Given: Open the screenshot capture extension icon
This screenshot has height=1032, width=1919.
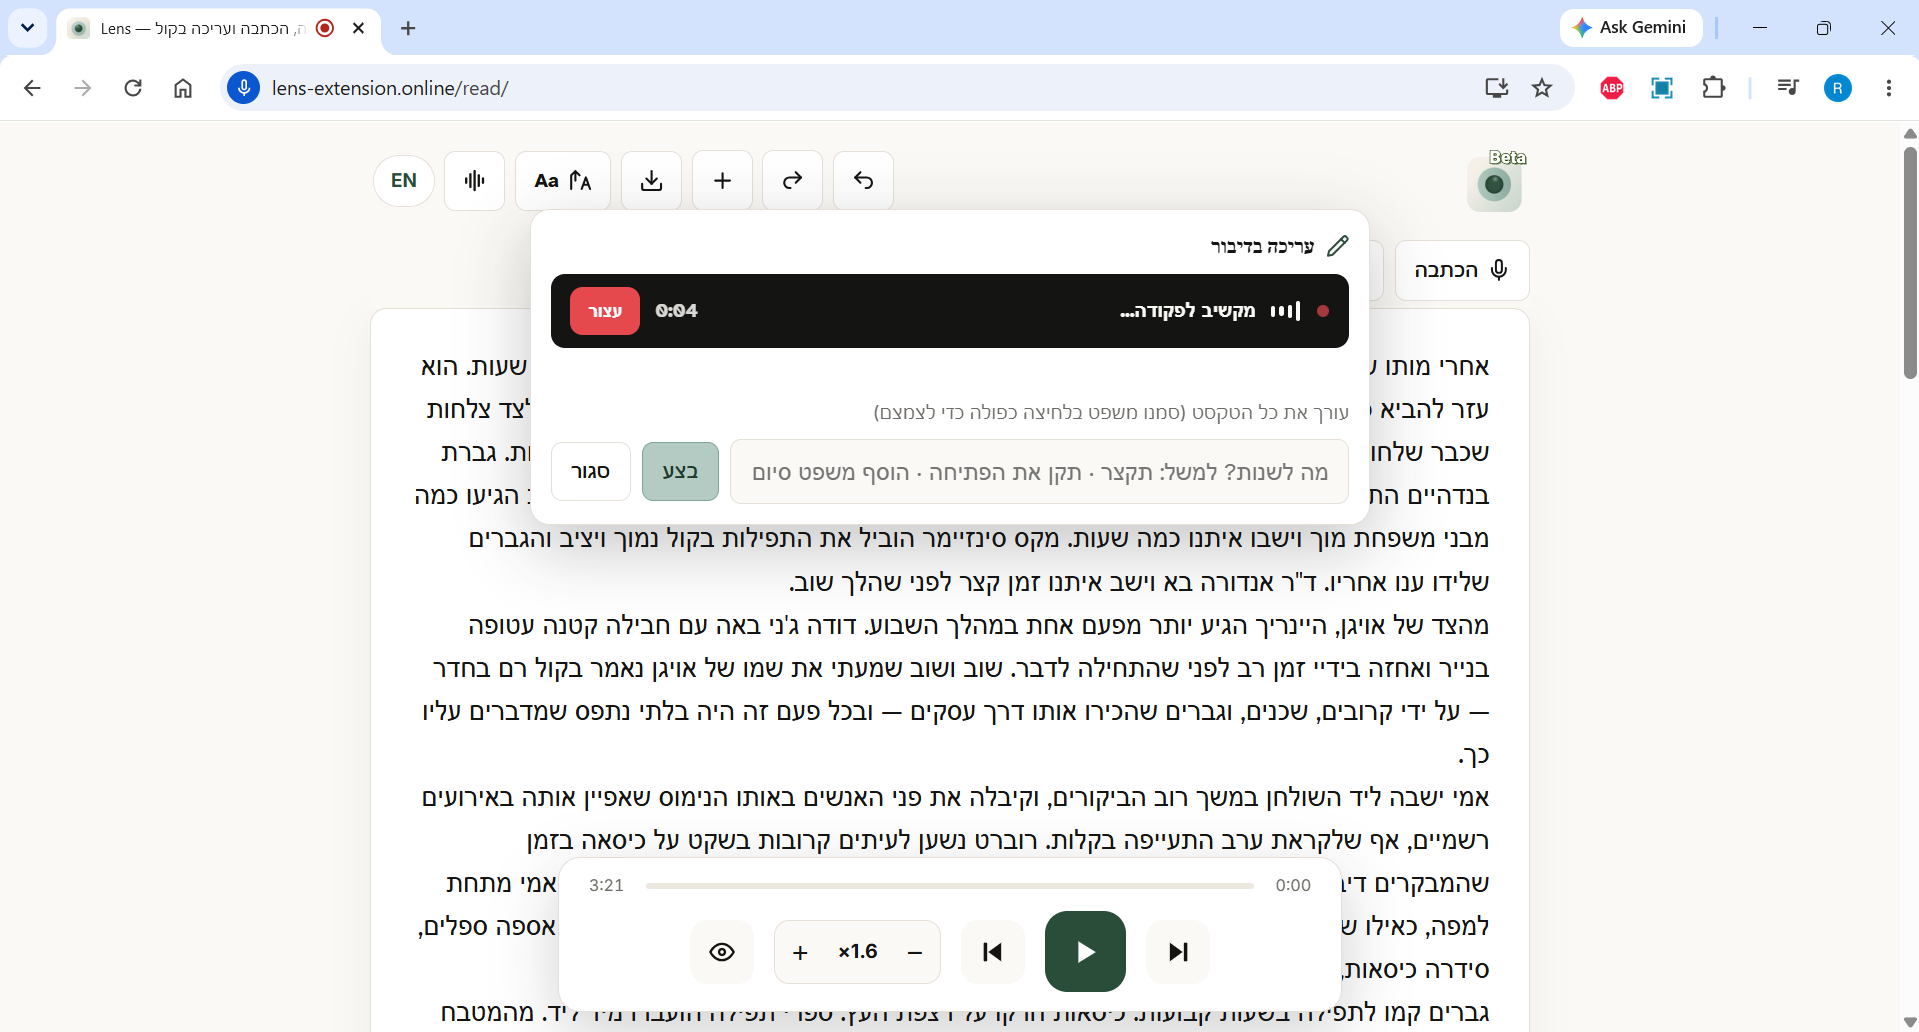Looking at the screenshot, I should click(x=1662, y=88).
